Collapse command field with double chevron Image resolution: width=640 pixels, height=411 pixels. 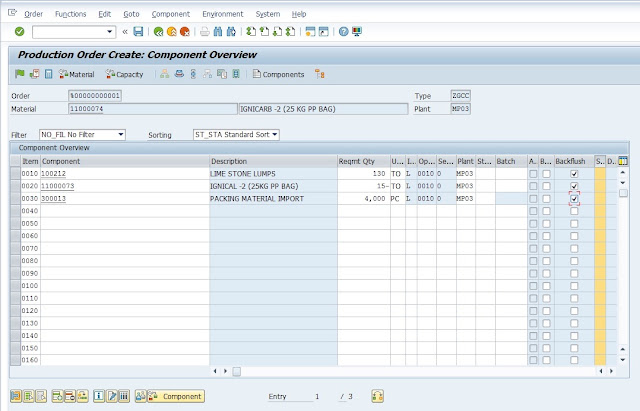125,31
